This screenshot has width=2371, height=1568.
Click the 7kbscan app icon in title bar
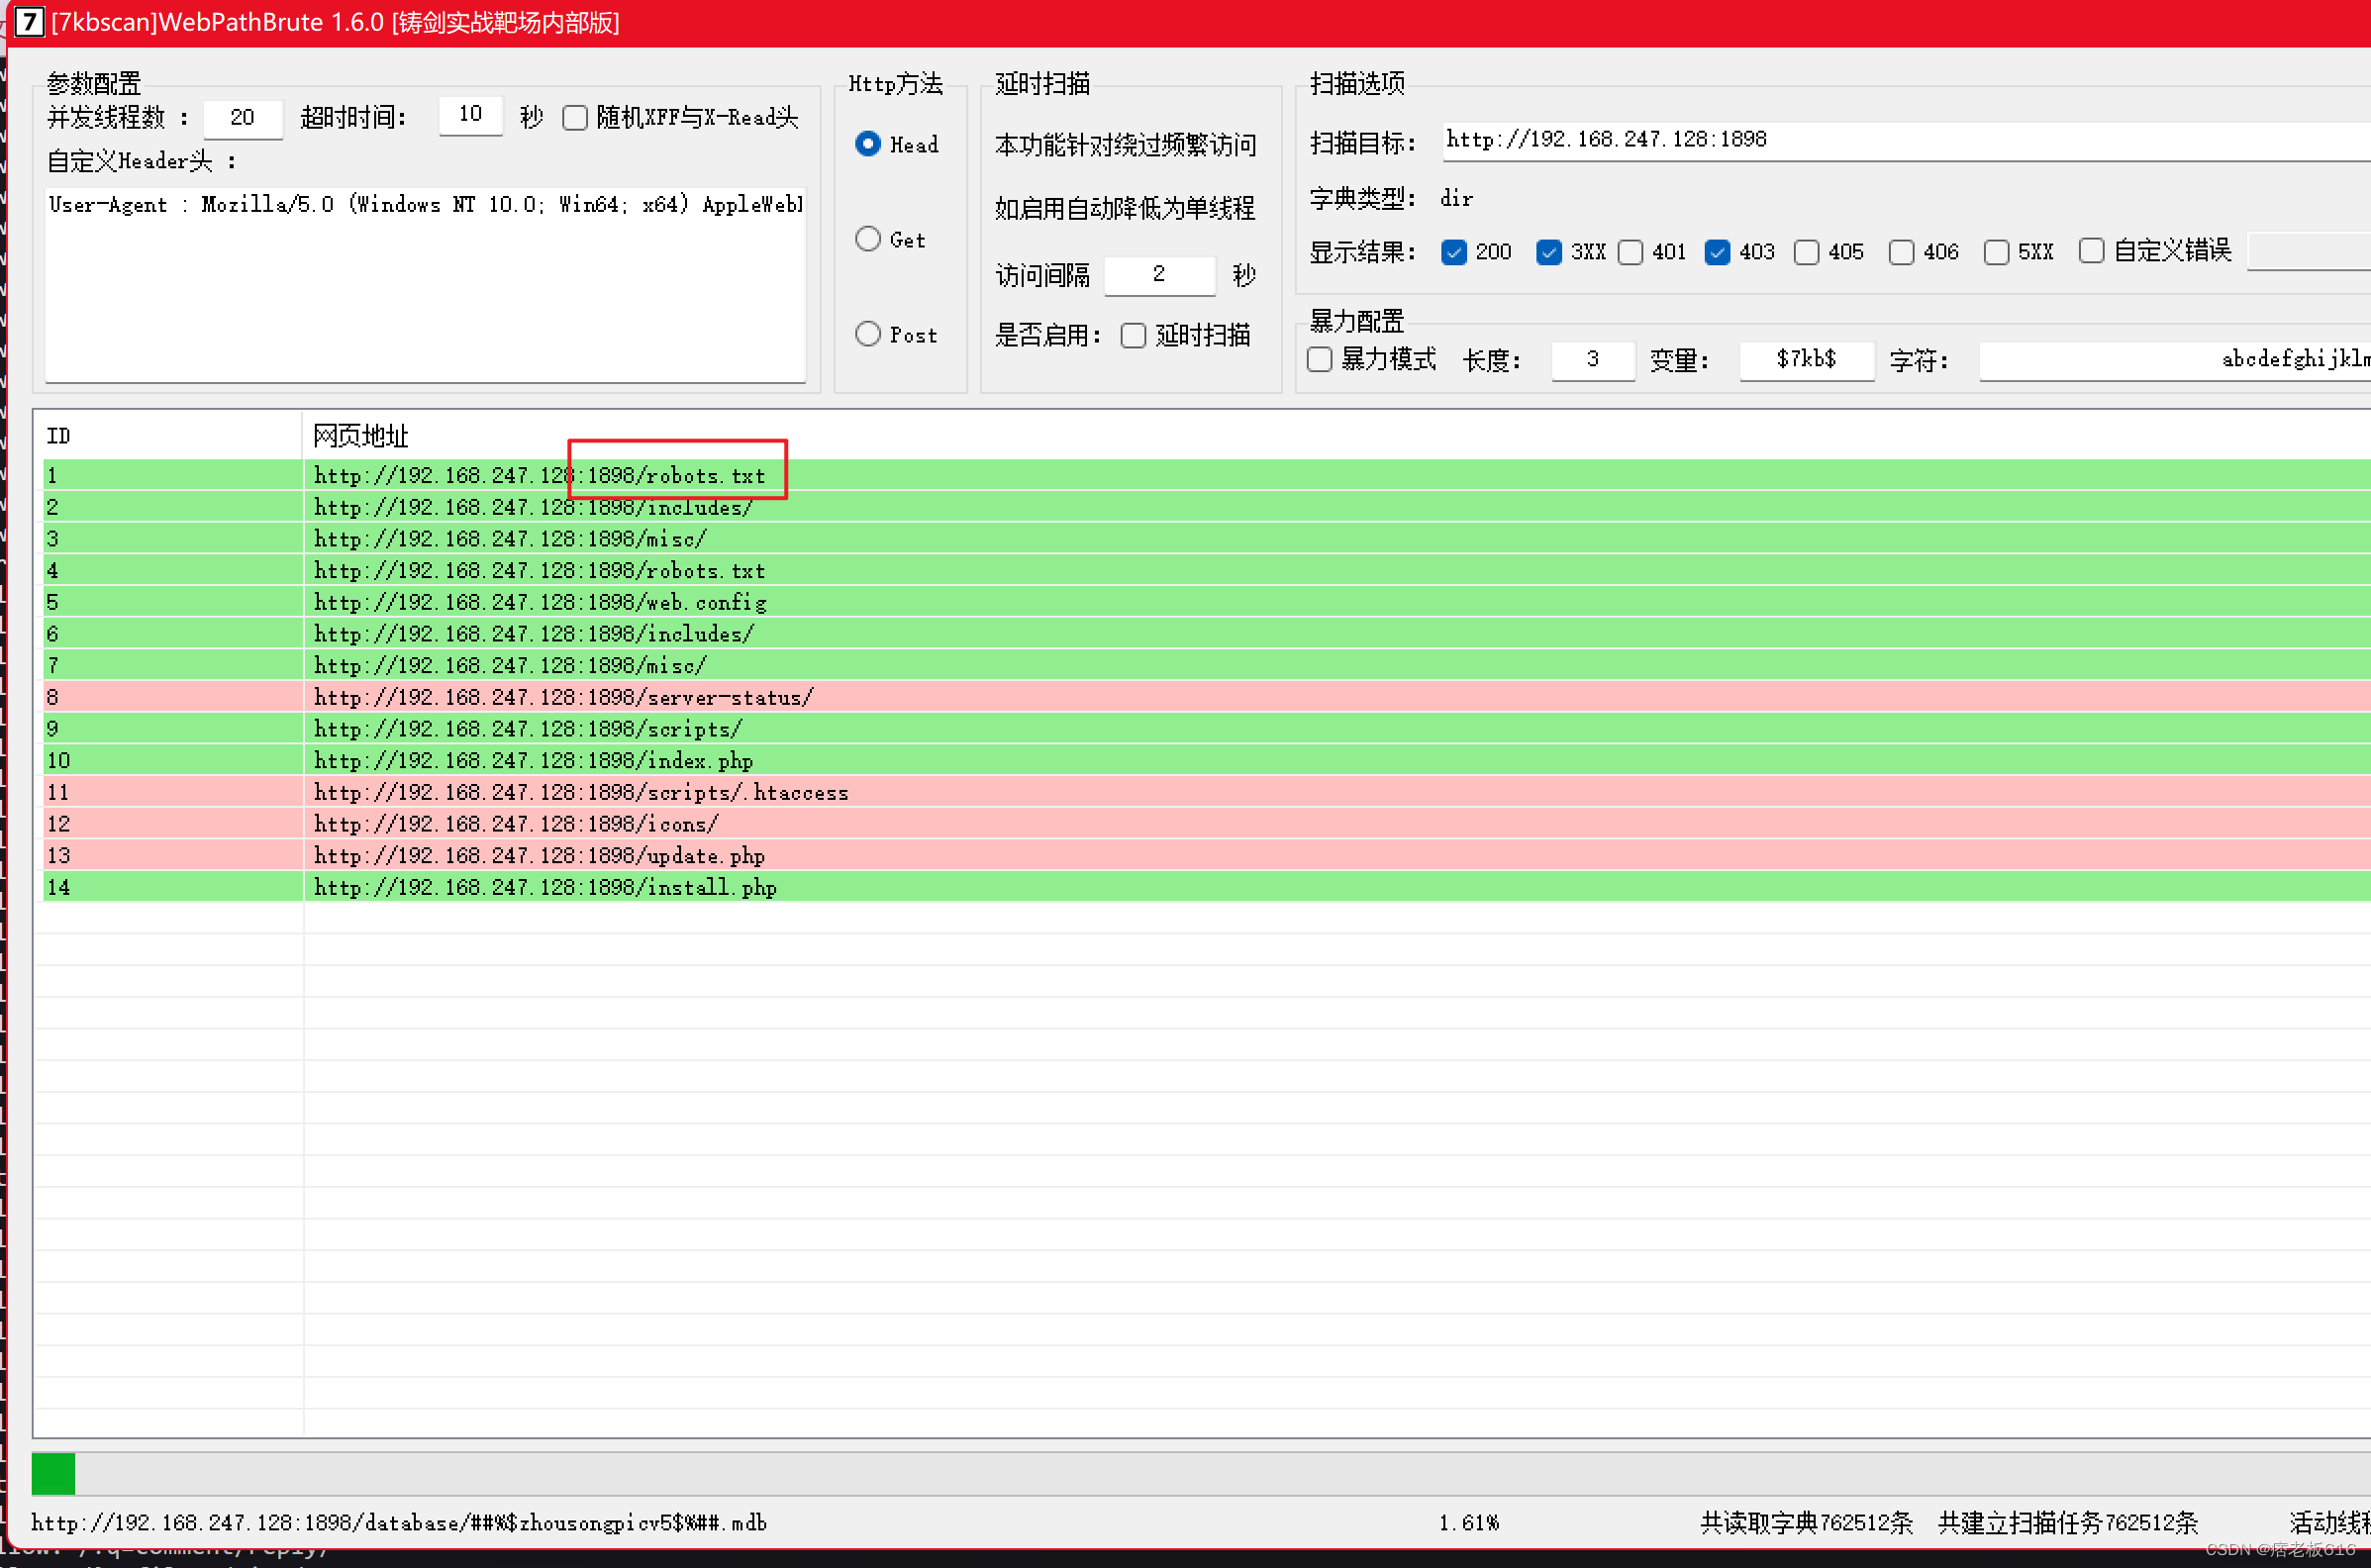click(x=29, y=21)
